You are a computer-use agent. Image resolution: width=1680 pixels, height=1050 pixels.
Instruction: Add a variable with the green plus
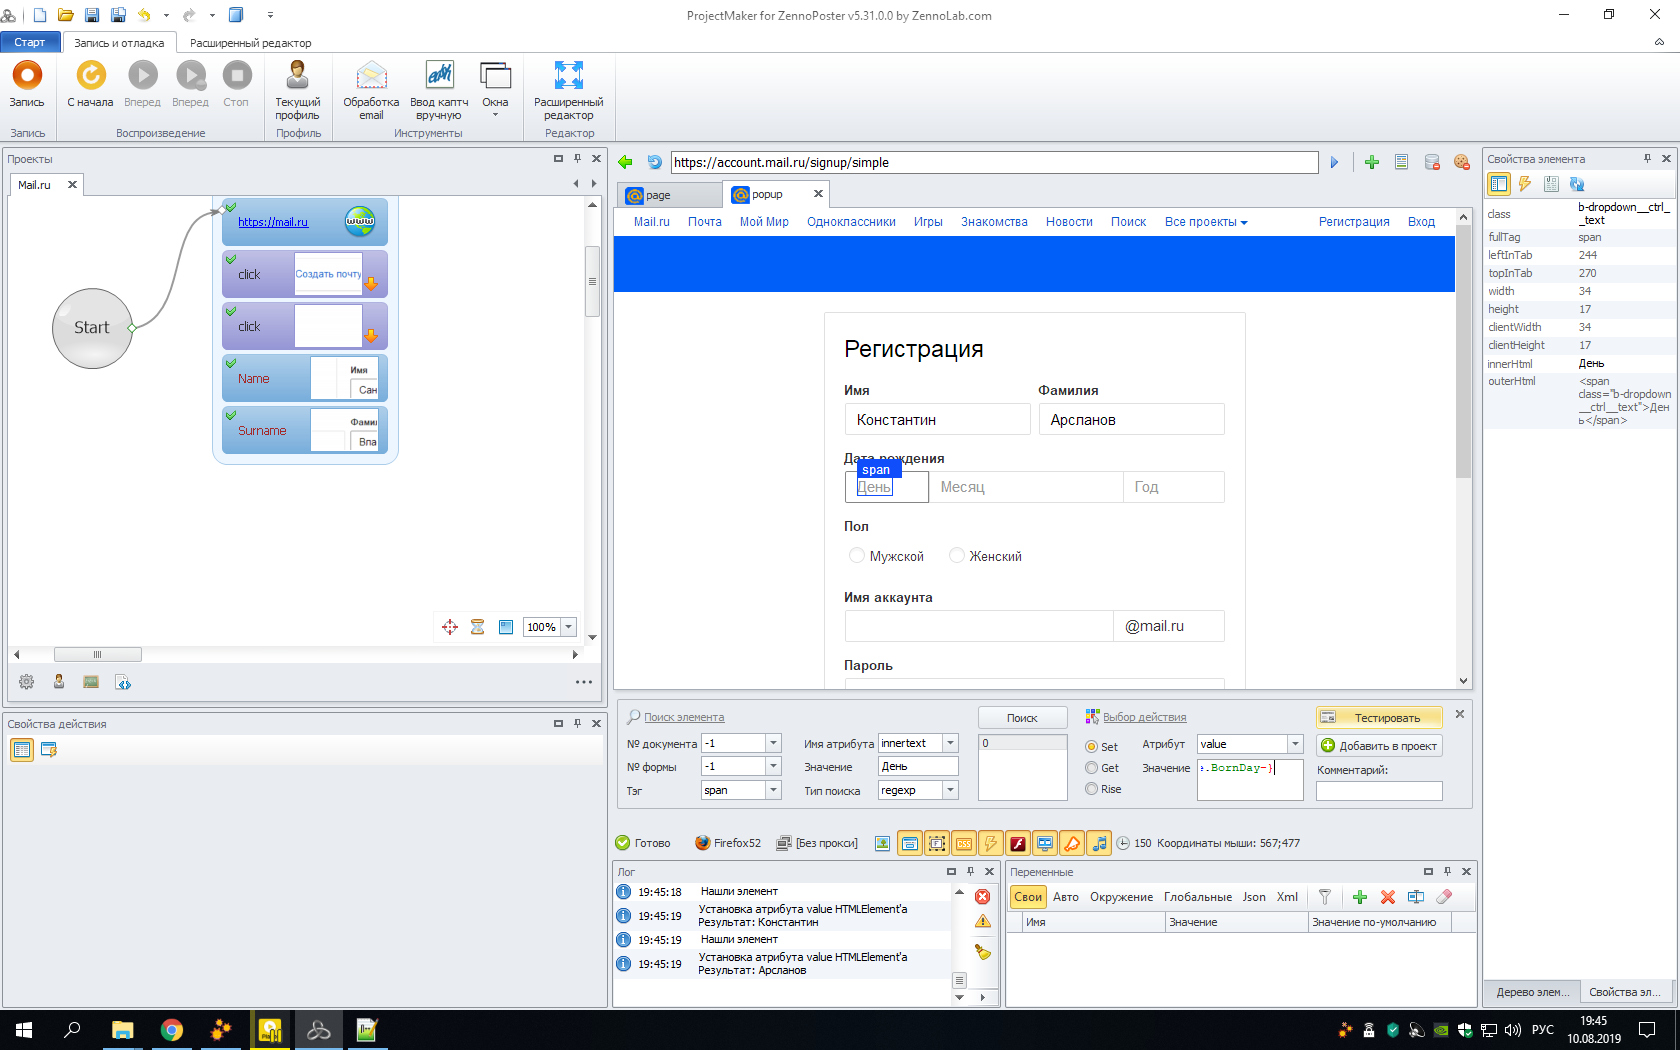tap(1360, 897)
